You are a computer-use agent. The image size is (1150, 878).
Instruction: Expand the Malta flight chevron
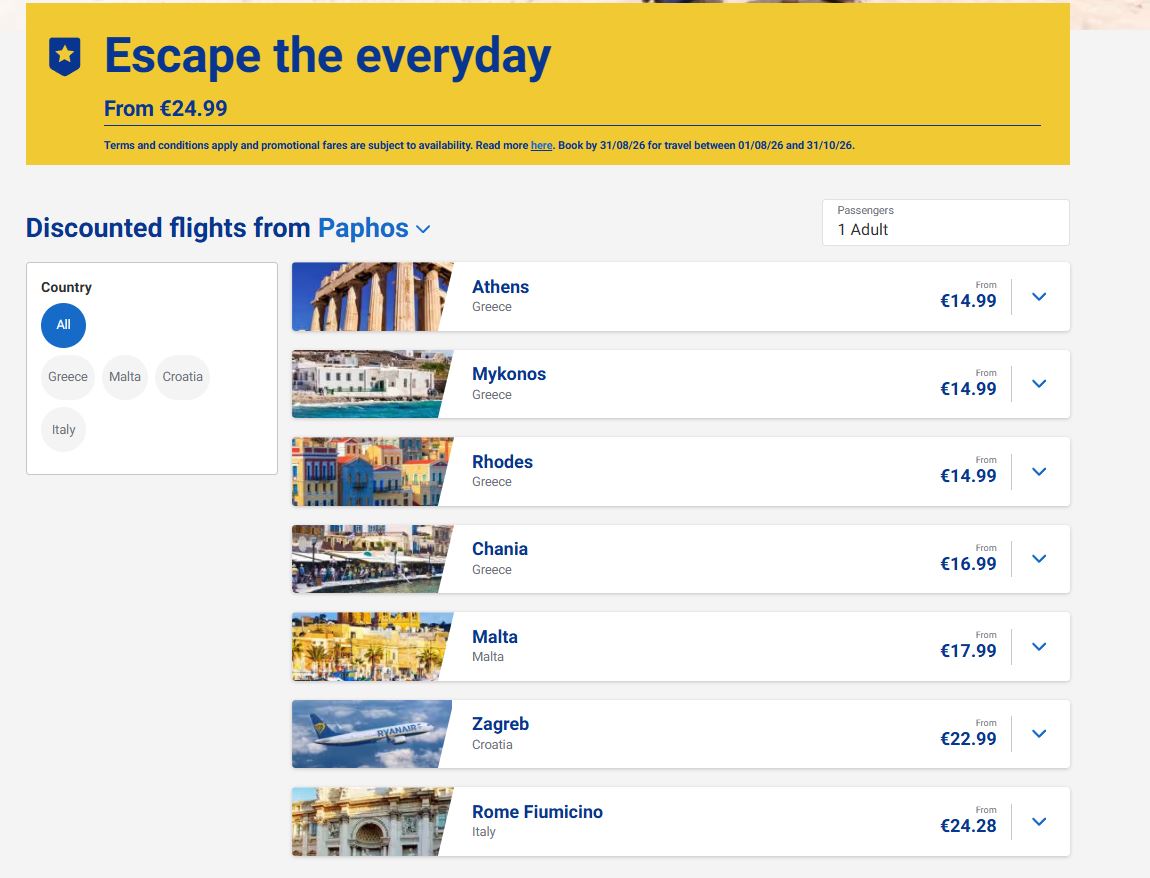1039,646
